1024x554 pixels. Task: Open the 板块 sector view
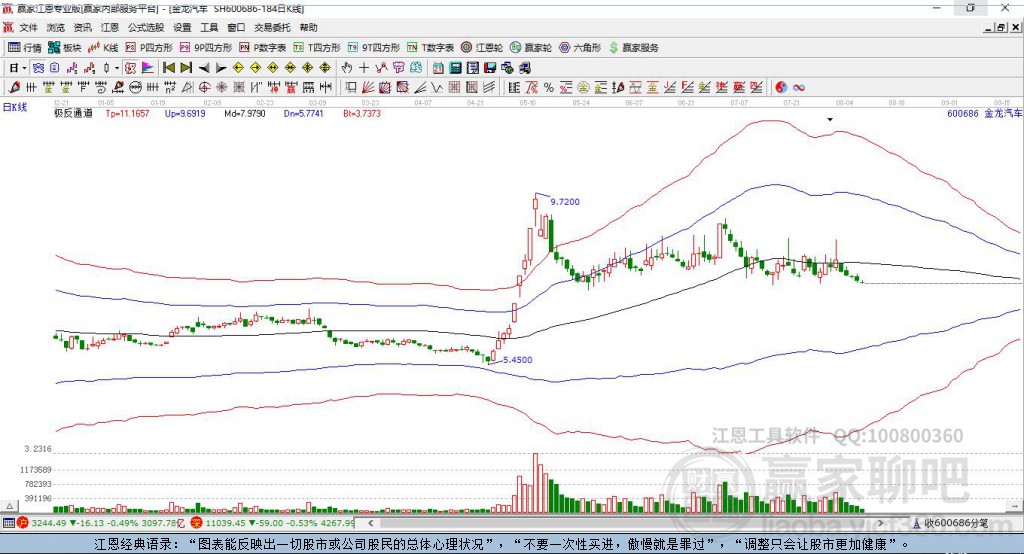[x=64, y=48]
